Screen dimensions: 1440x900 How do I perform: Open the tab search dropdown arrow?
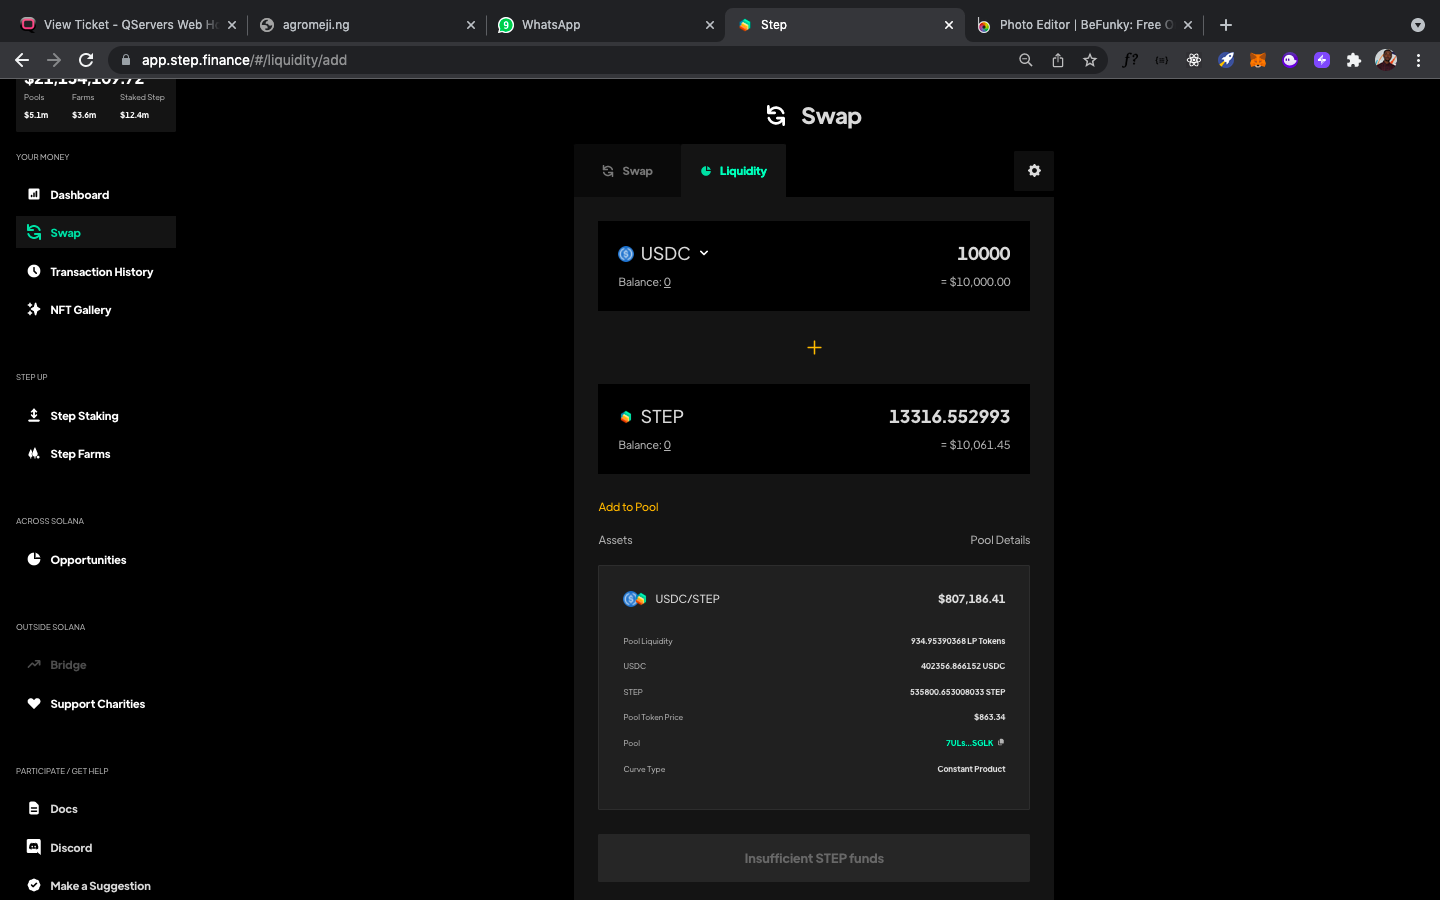[x=1418, y=25]
